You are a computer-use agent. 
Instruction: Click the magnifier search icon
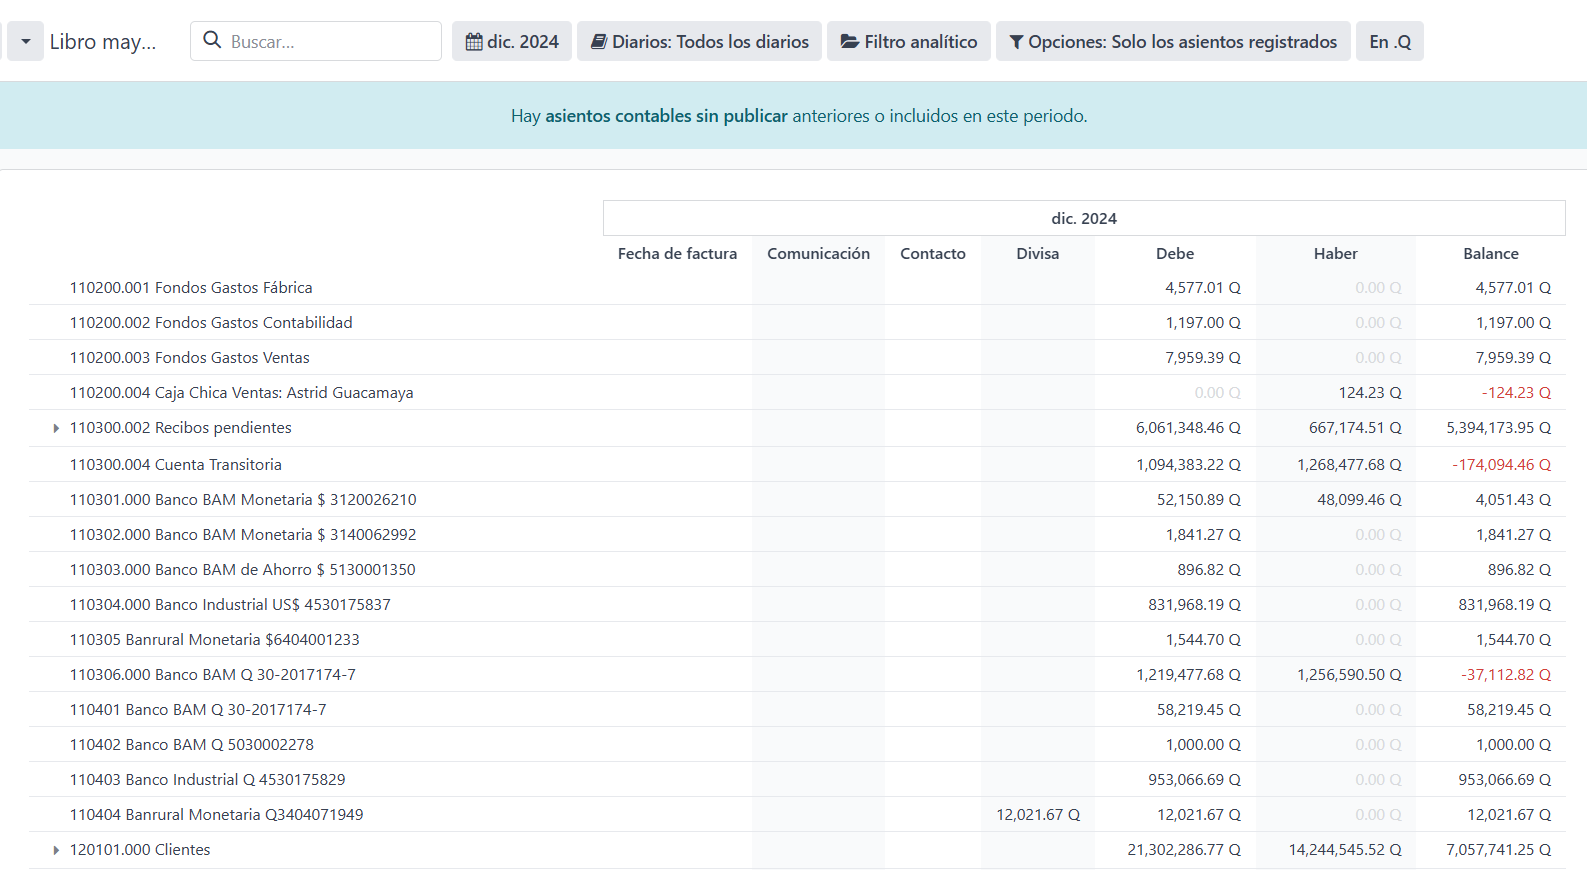(x=212, y=40)
